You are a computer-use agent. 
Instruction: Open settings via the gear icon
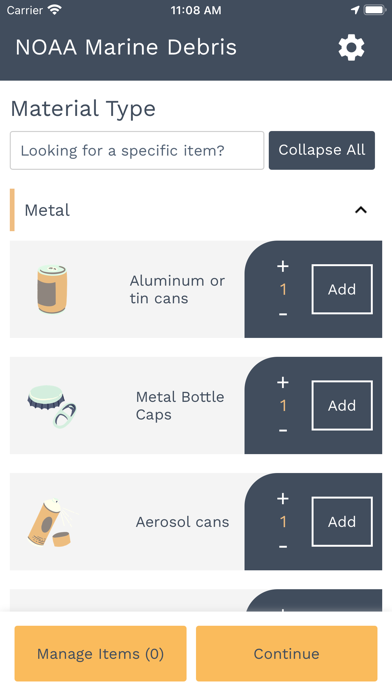tap(351, 47)
